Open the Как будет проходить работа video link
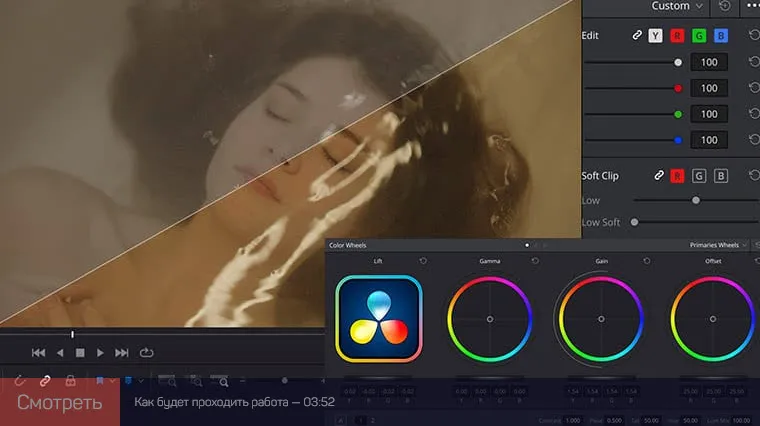This screenshot has width=760, height=426. coord(234,402)
